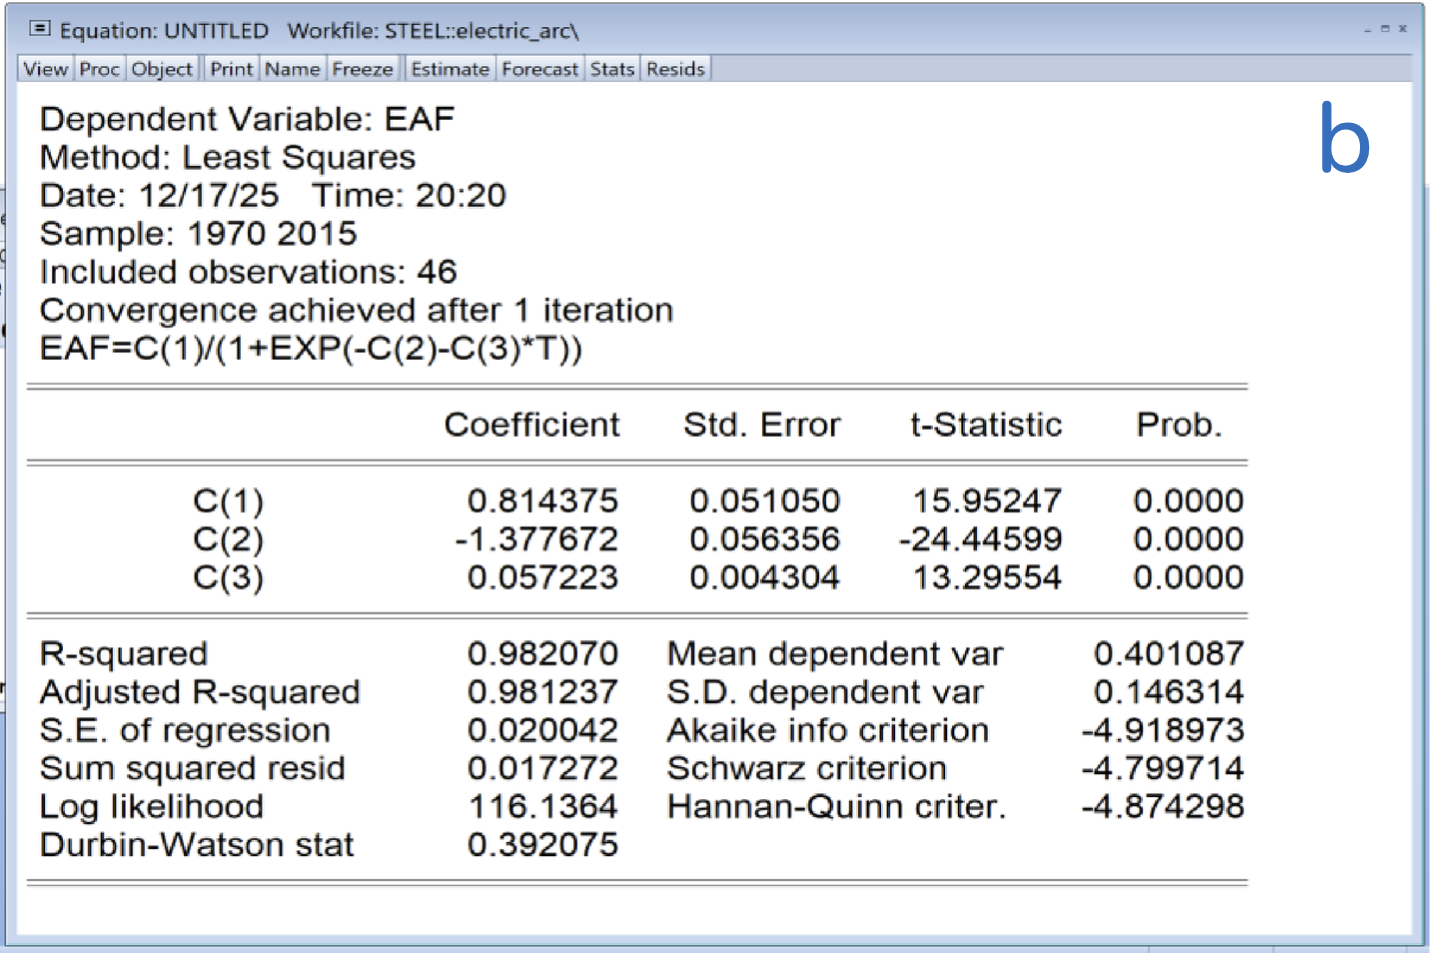1431x959 pixels.
Task: Click the equation window icon in title bar
Action: [x=40, y=29]
